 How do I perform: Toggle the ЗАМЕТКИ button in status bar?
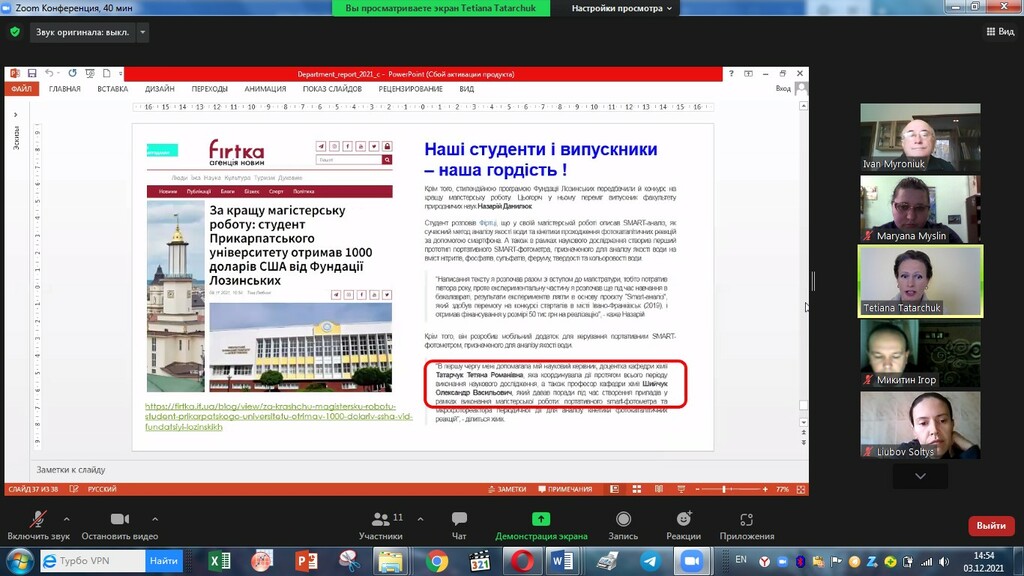point(507,489)
